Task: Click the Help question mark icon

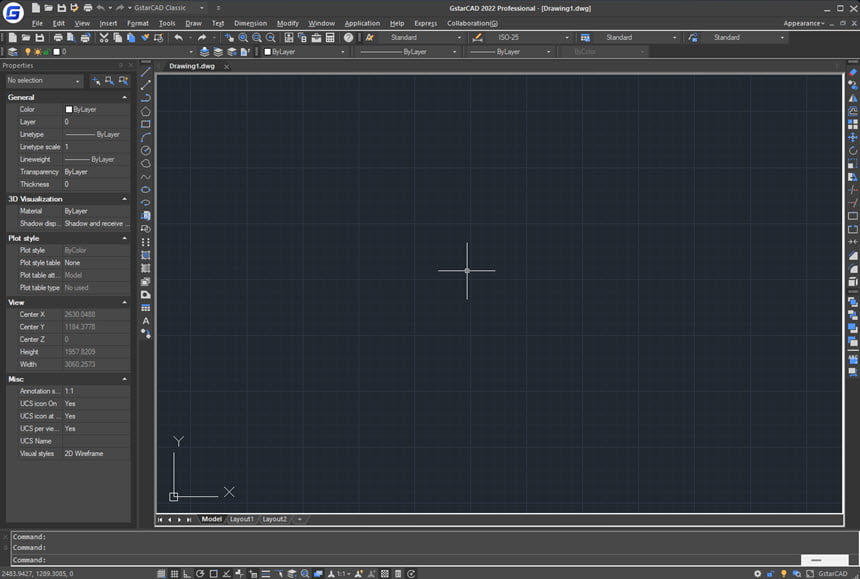Action: pyautogui.click(x=348, y=37)
